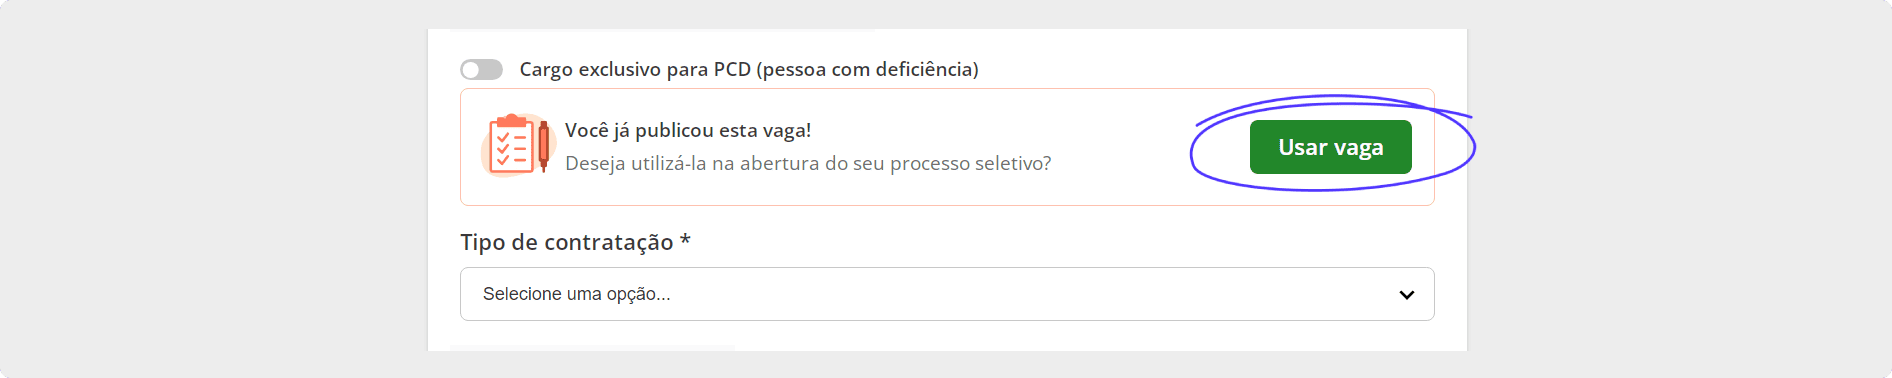1892x378 pixels.
Task: Click the clipboard checklist icon
Action: 512,145
